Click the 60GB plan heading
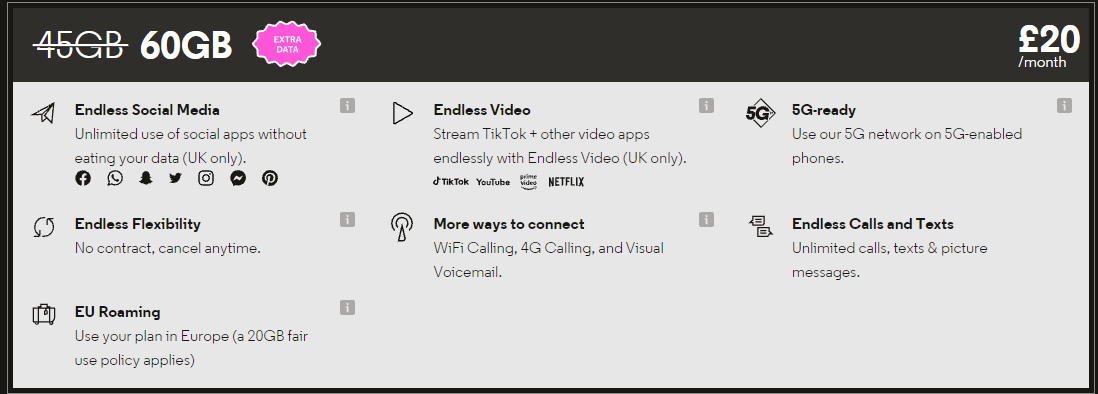The image size is (1098, 394). pos(186,46)
